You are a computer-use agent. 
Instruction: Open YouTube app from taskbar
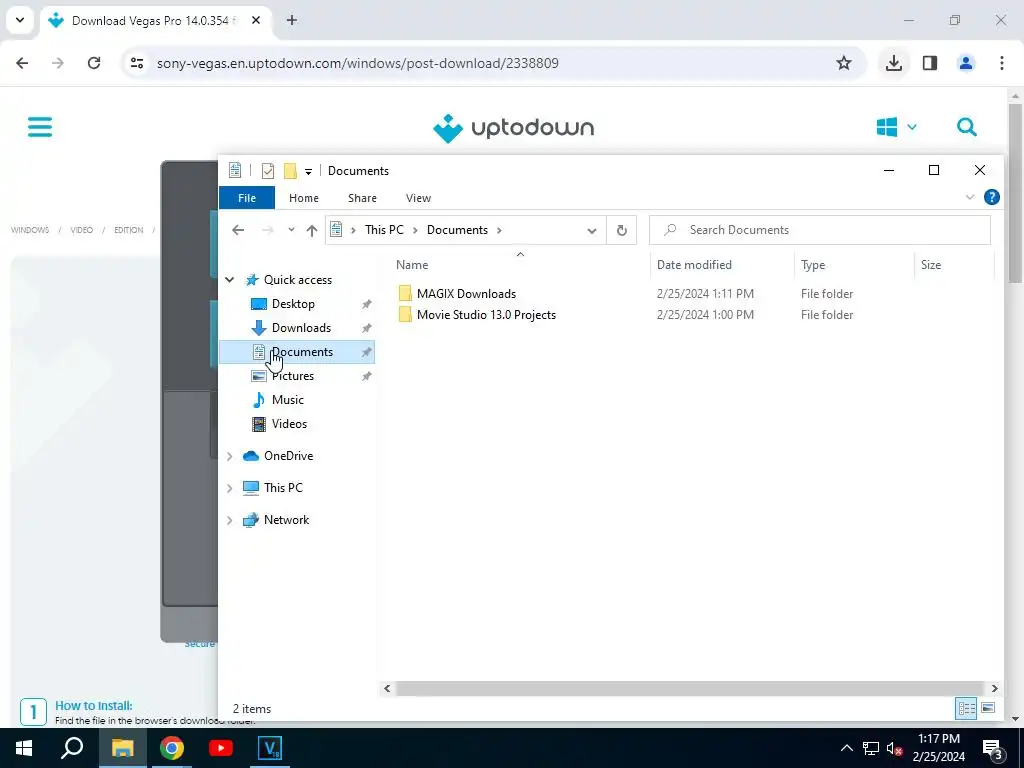[x=221, y=748]
